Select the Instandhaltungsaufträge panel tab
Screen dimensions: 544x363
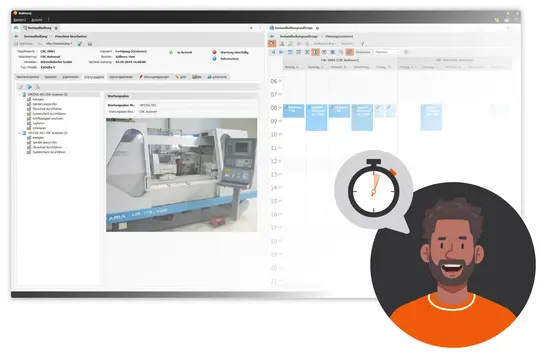(294, 28)
